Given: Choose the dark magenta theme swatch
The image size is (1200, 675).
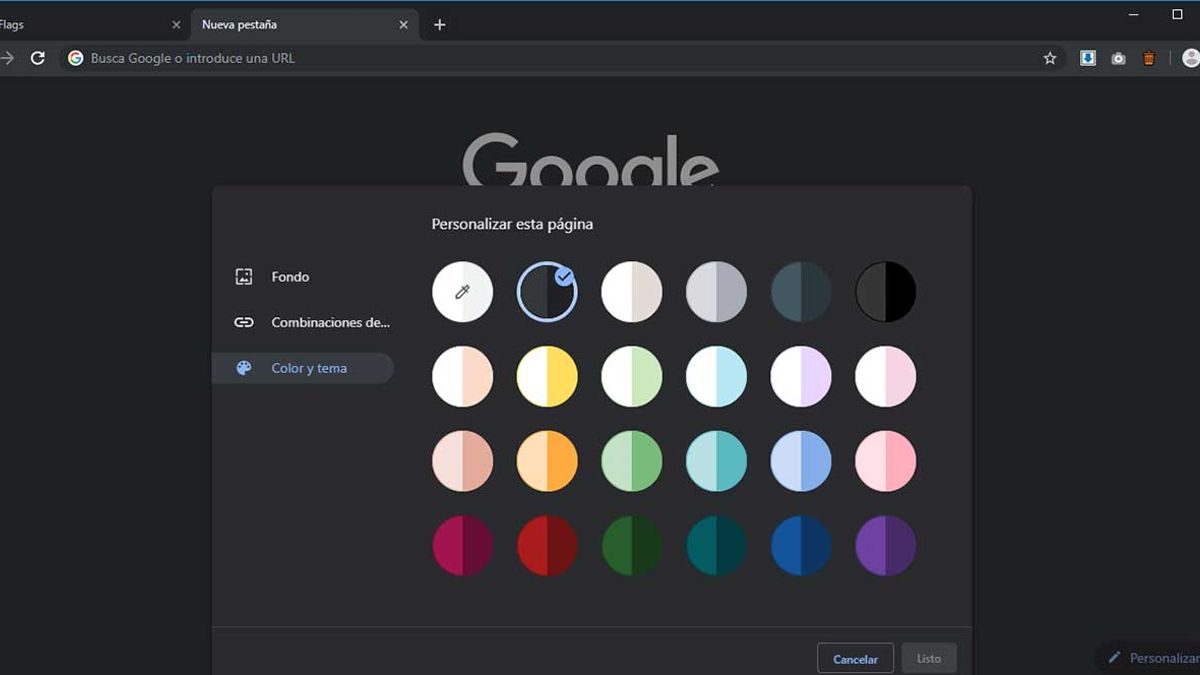Looking at the screenshot, I should 462,546.
